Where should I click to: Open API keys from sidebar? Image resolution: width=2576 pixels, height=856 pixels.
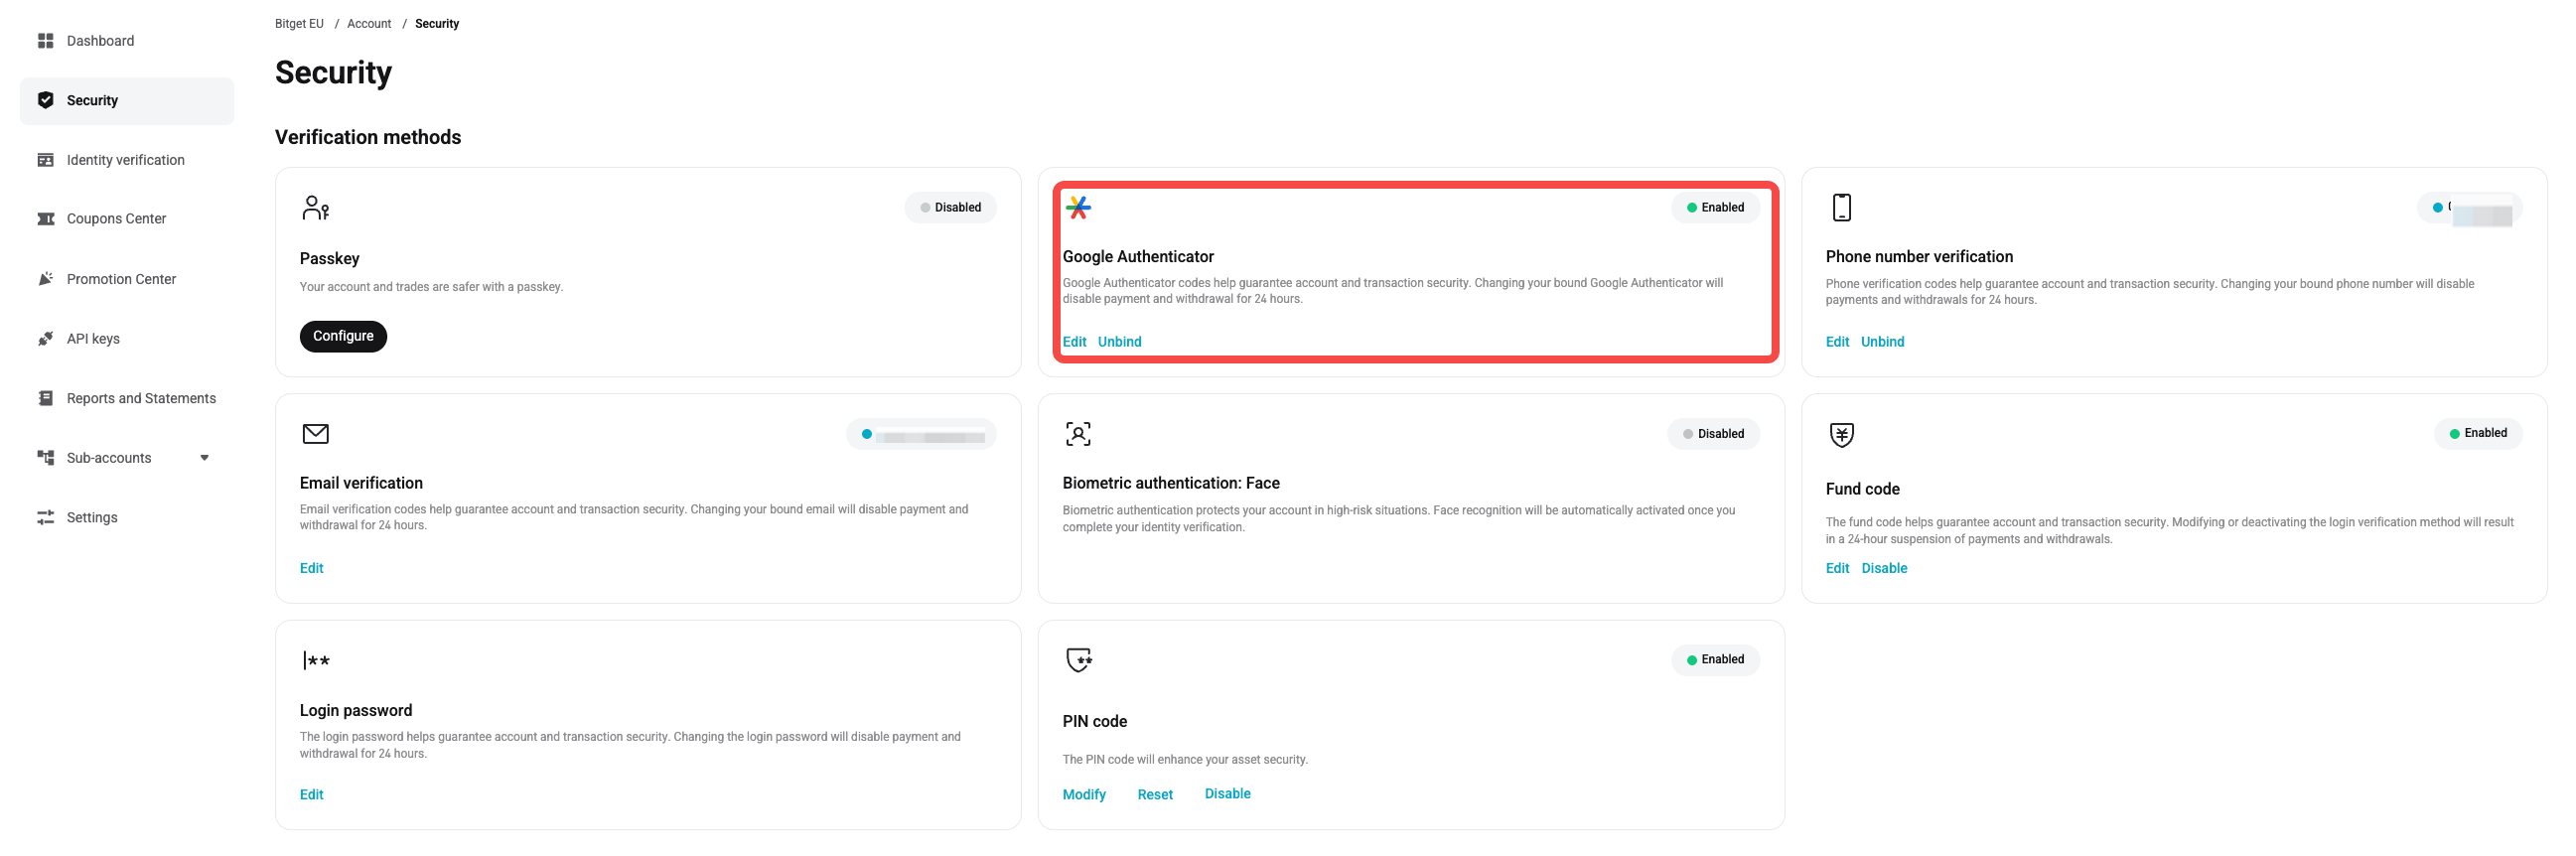[x=93, y=339]
